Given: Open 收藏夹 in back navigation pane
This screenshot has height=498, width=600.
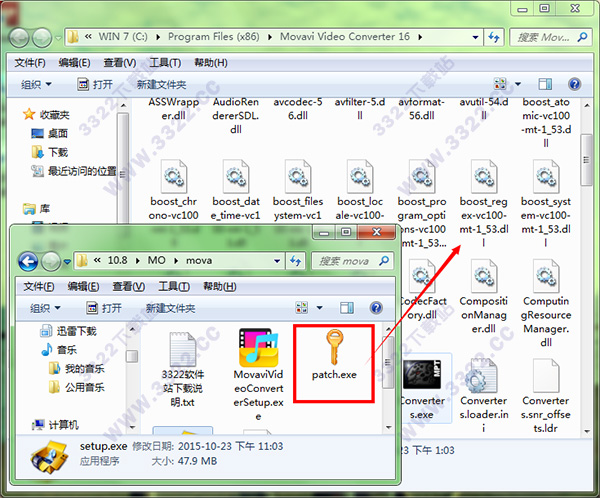Looking at the screenshot, I should 46,114.
